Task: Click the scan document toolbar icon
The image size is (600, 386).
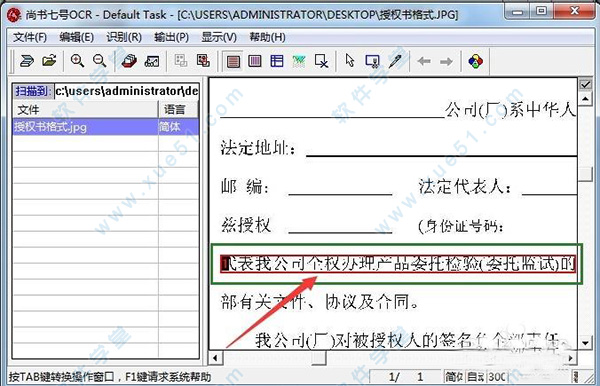Action: 27,61
